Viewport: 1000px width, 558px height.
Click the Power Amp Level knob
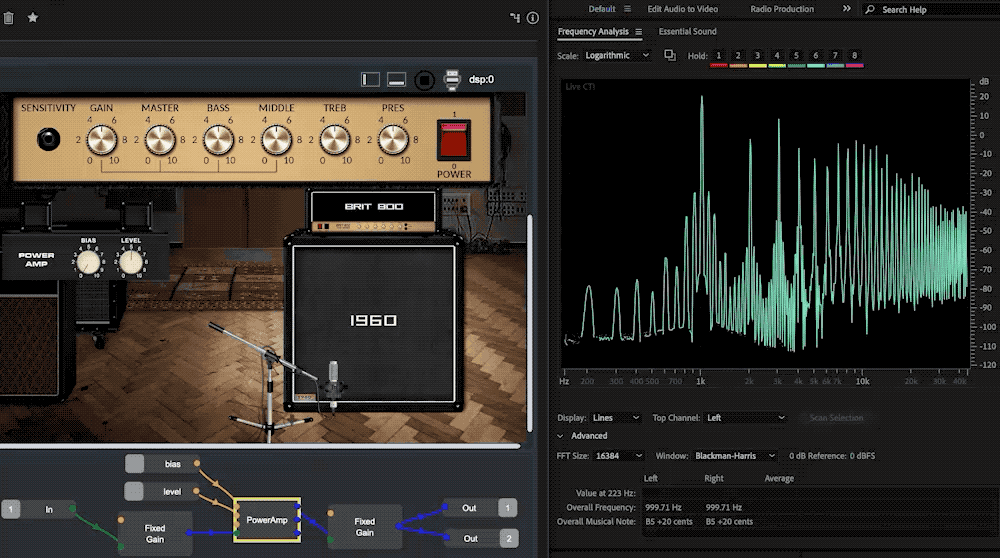(131, 262)
